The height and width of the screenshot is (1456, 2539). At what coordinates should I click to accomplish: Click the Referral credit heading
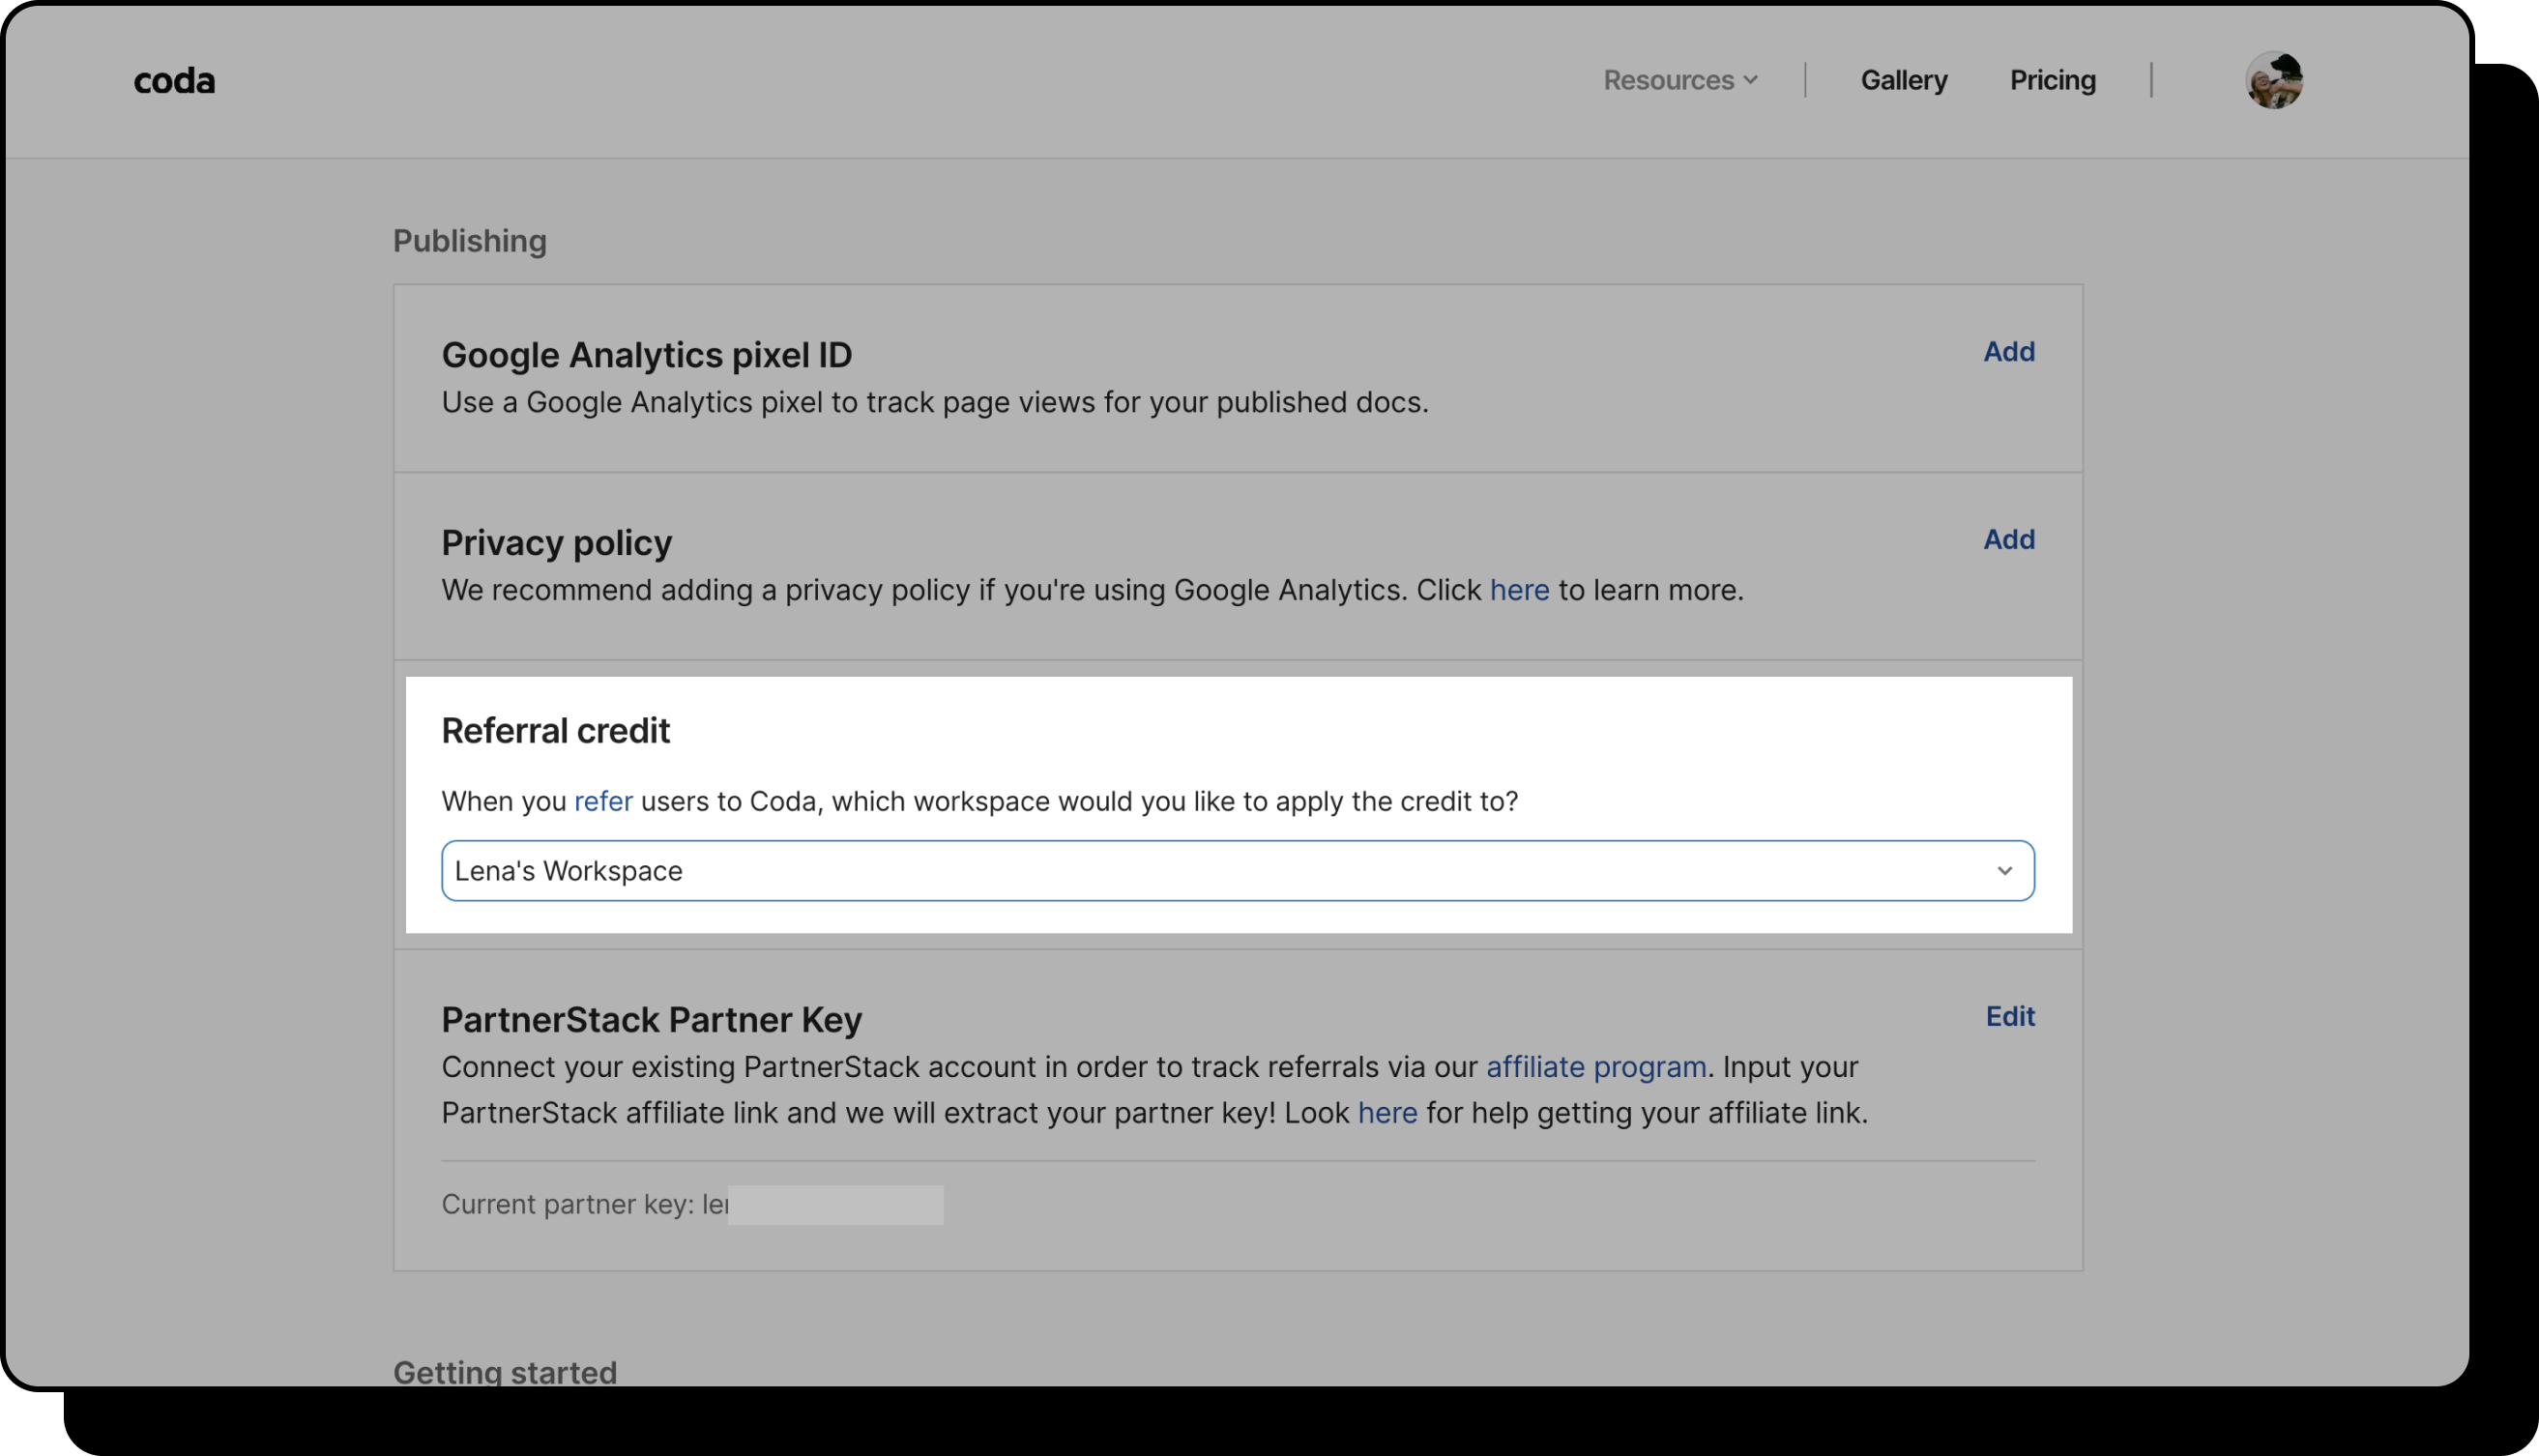pyautogui.click(x=555, y=731)
